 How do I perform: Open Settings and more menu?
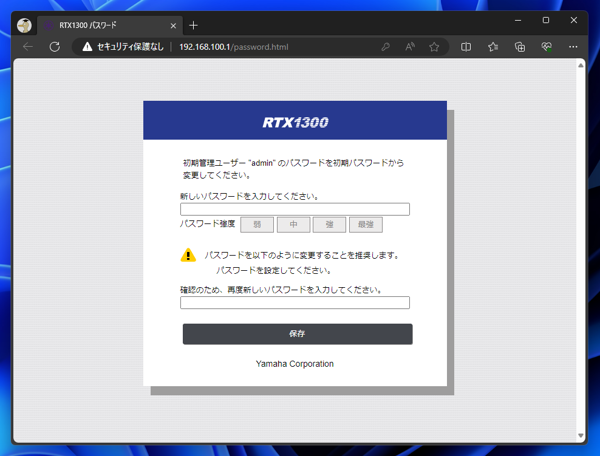point(573,47)
